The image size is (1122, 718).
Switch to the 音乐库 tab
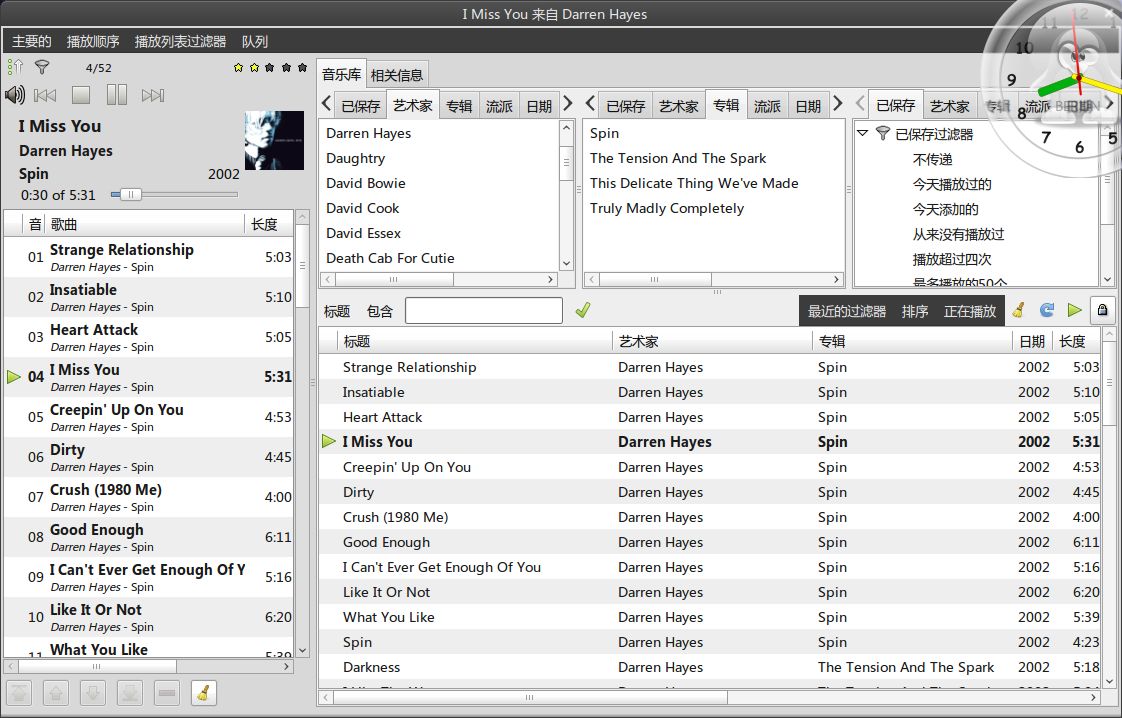click(x=341, y=74)
